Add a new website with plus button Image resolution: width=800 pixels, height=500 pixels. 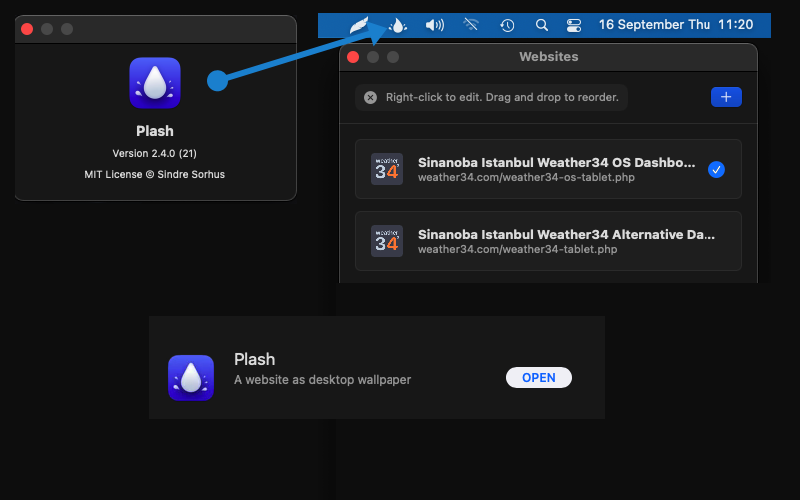pyautogui.click(x=726, y=97)
